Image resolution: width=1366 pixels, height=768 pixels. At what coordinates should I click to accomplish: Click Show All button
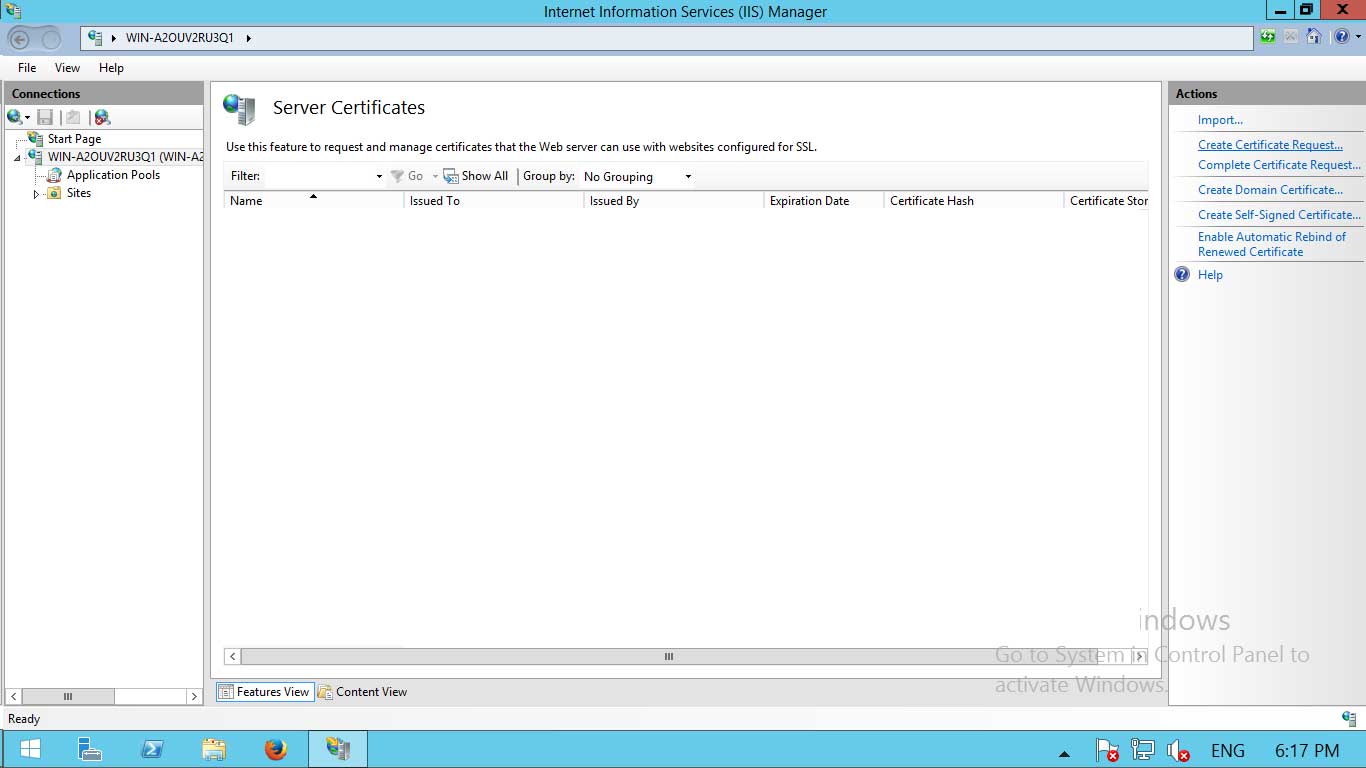click(476, 176)
